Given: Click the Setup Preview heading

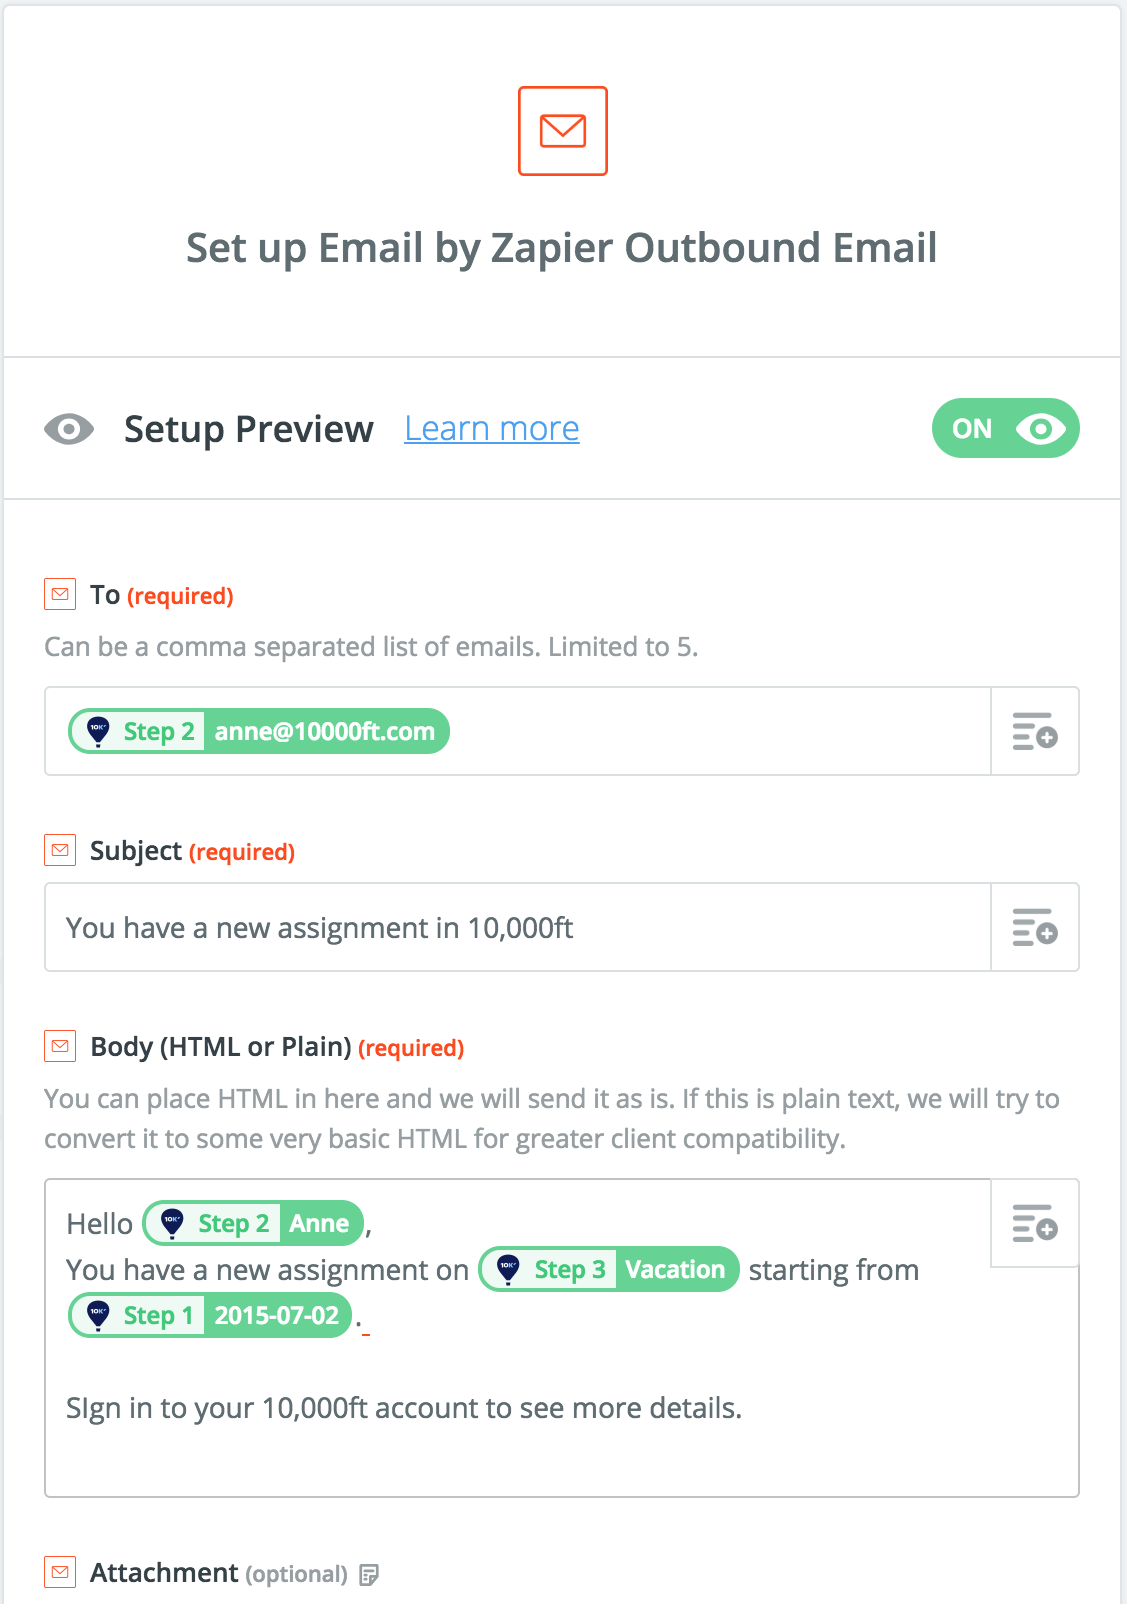Looking at the screenshot, I should click(248, 429).
